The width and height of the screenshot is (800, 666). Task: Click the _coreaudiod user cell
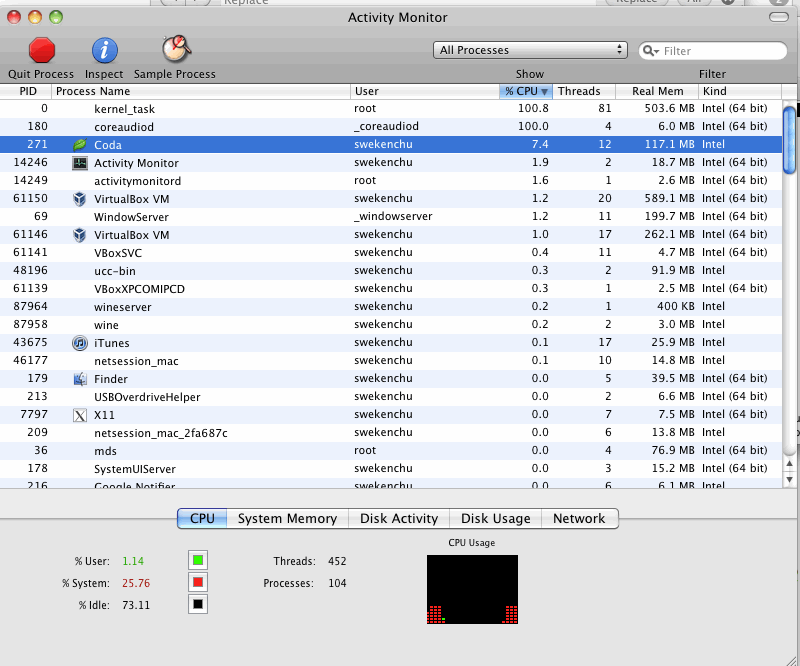[386, 126]
